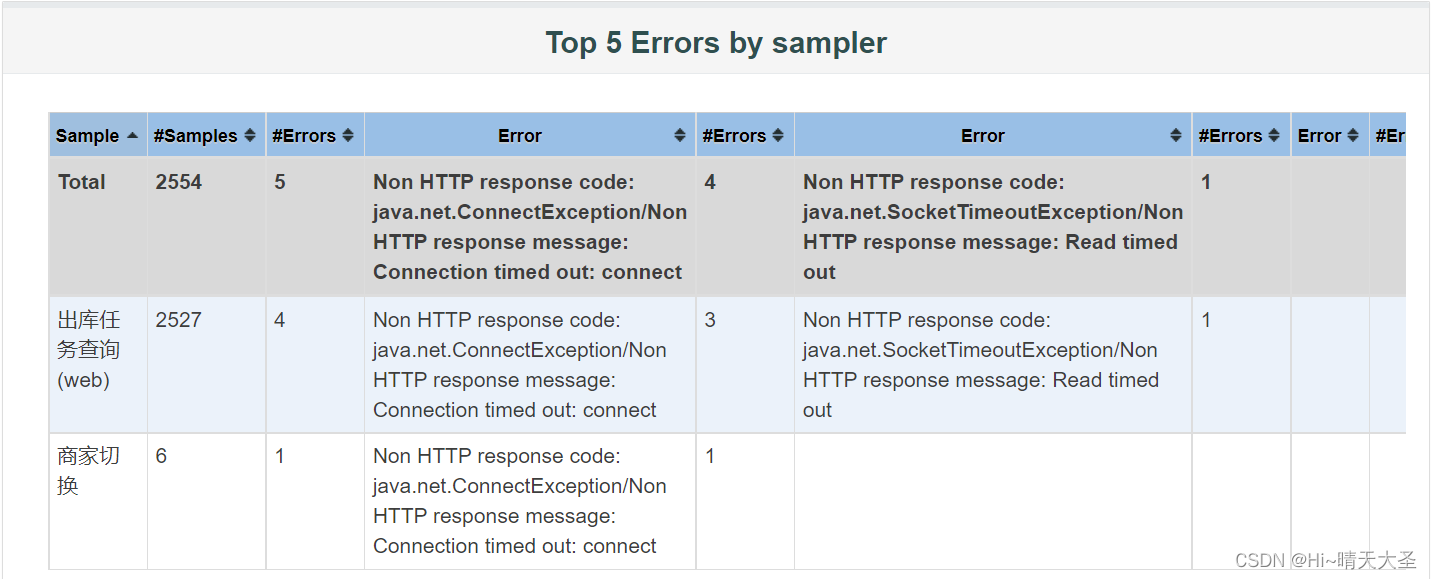
Task: Click the partially hidden fourth #Errors header
Action: pos(1390,136)
